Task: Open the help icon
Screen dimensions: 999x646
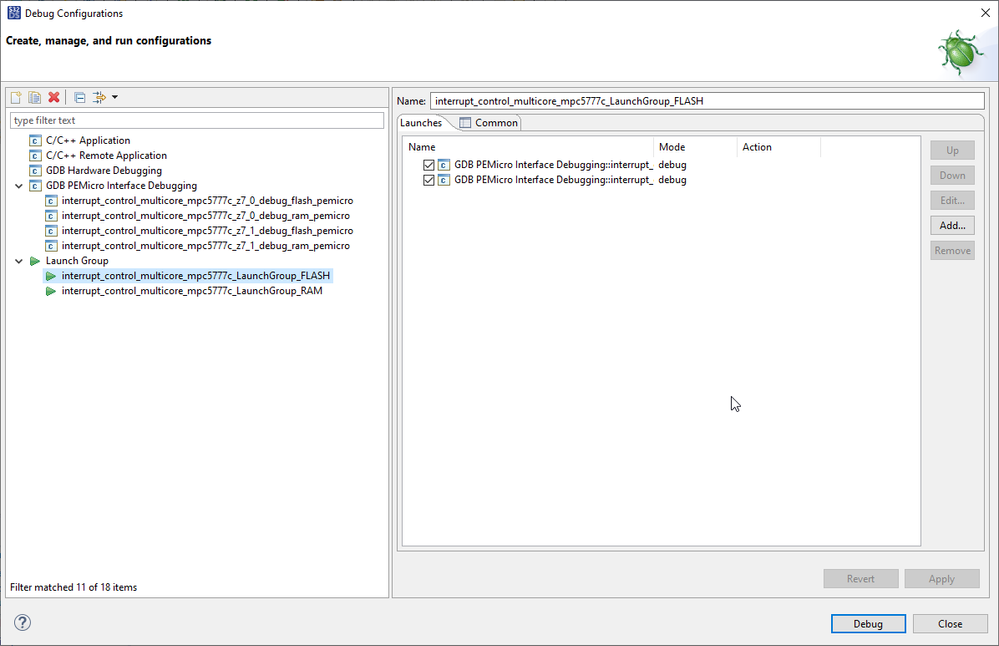Action: click(22, 622)
